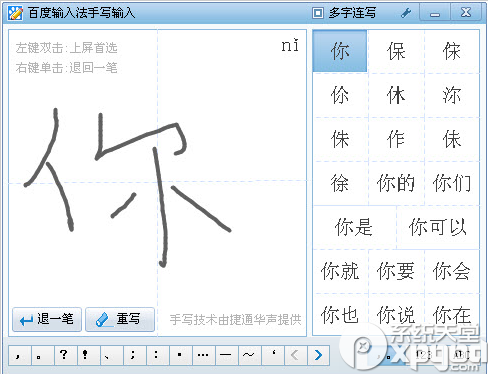Go to previous punctuation page arrow
This screenshot has width=488, height=374.
(295, 355)
